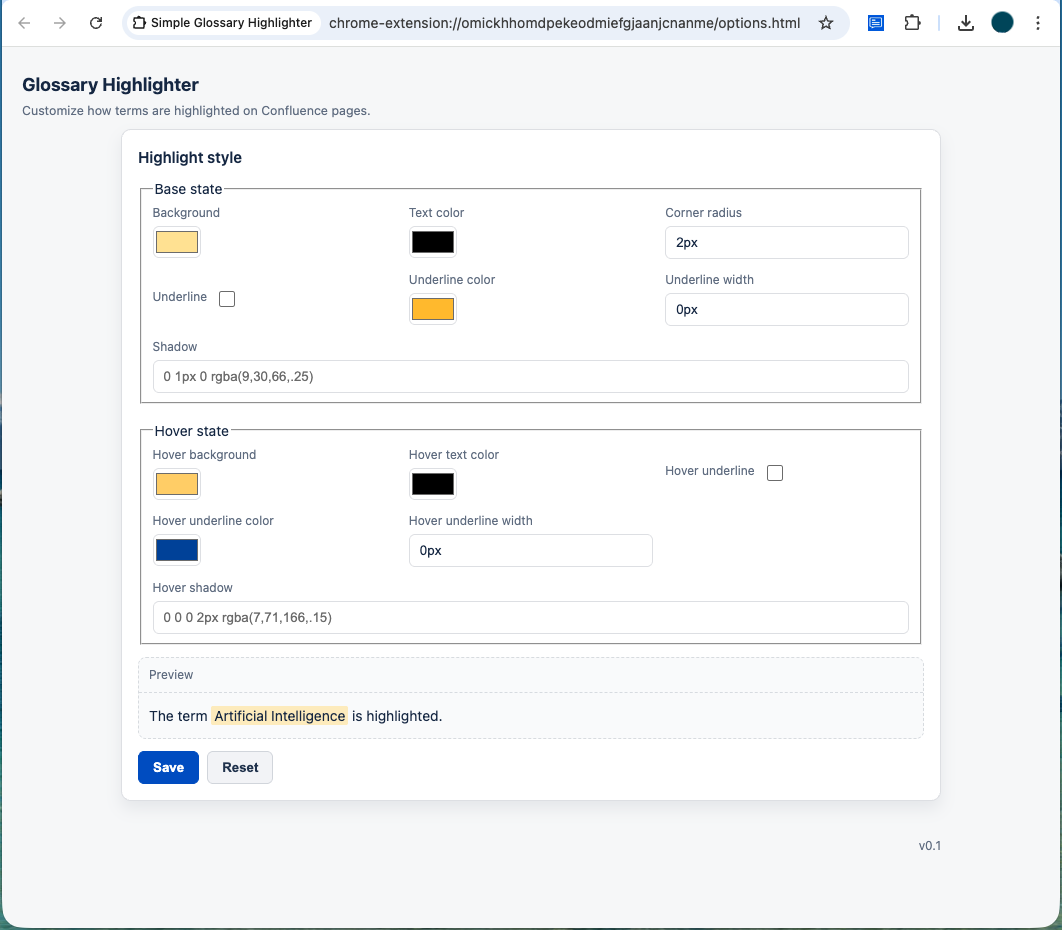The image size is (1062, 930).
Task: Click the Corner radius input field
Action: tap(787, 242)
